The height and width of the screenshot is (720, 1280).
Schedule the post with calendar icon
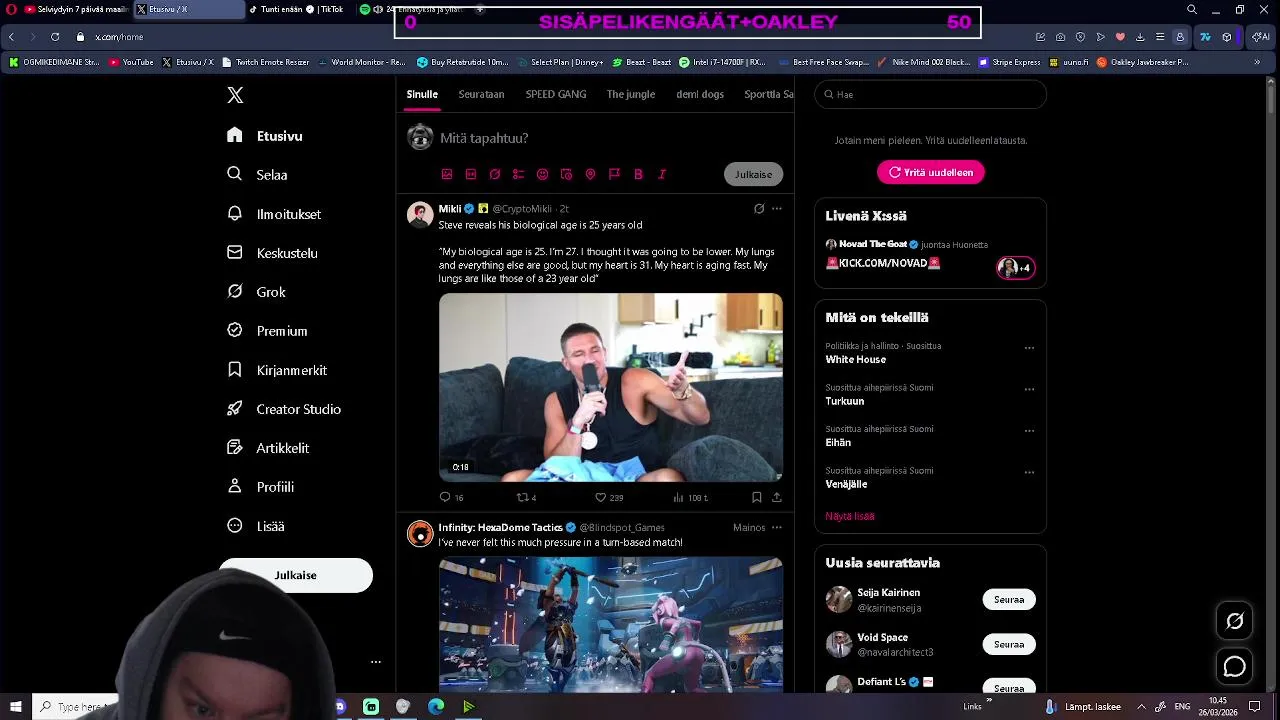[x=566, y=174]
